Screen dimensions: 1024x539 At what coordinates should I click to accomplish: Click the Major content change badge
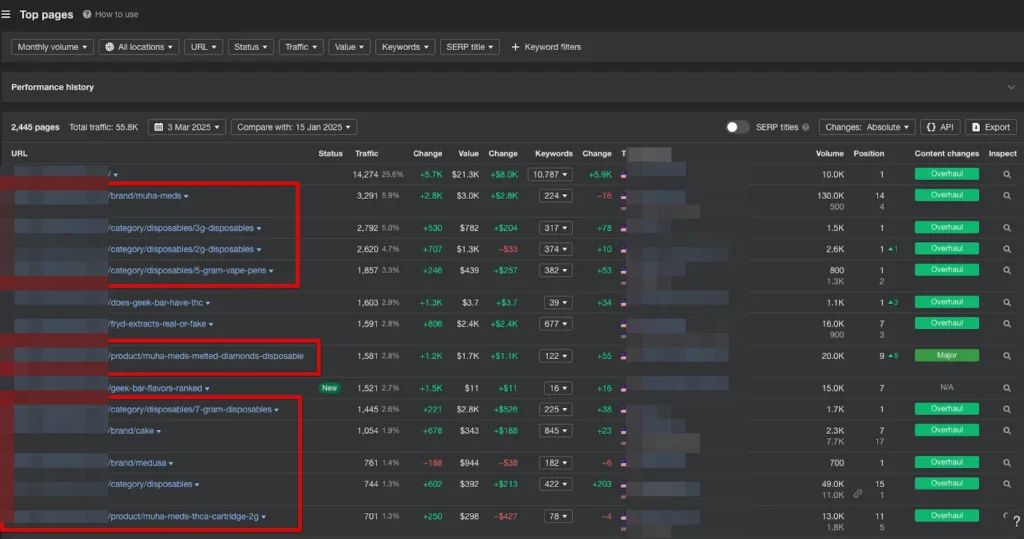[x=946, y=355]
